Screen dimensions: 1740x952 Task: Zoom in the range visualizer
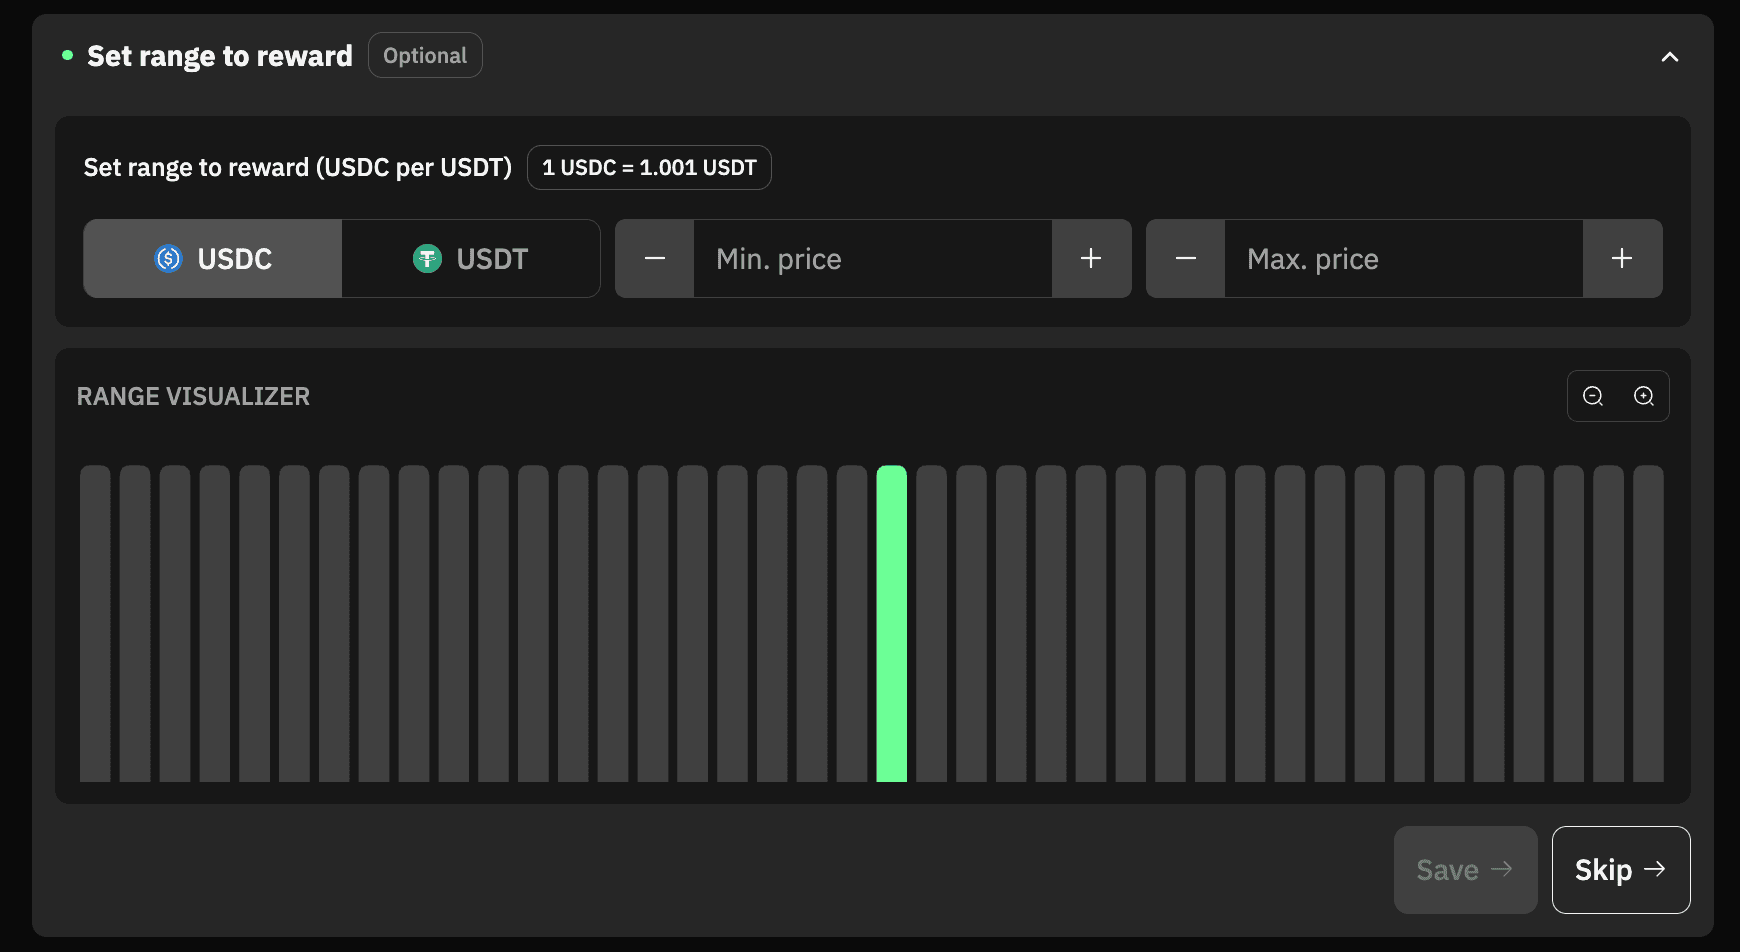[x=1644, y=396]
